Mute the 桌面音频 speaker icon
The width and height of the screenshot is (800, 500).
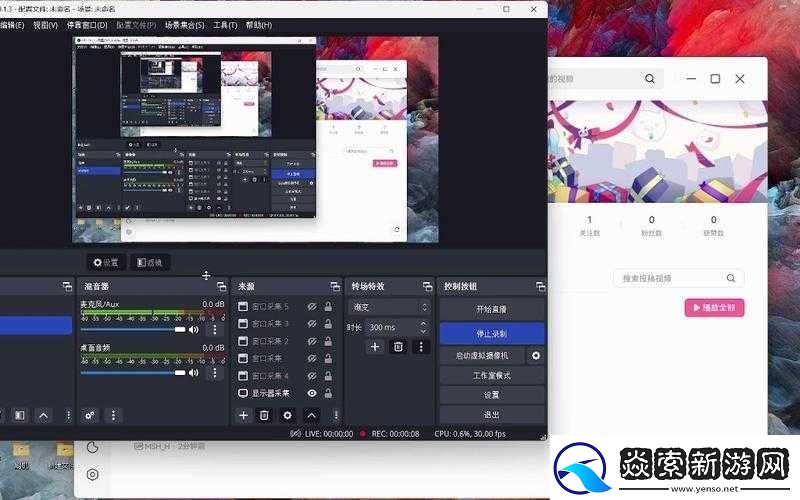tap(194, 372)
